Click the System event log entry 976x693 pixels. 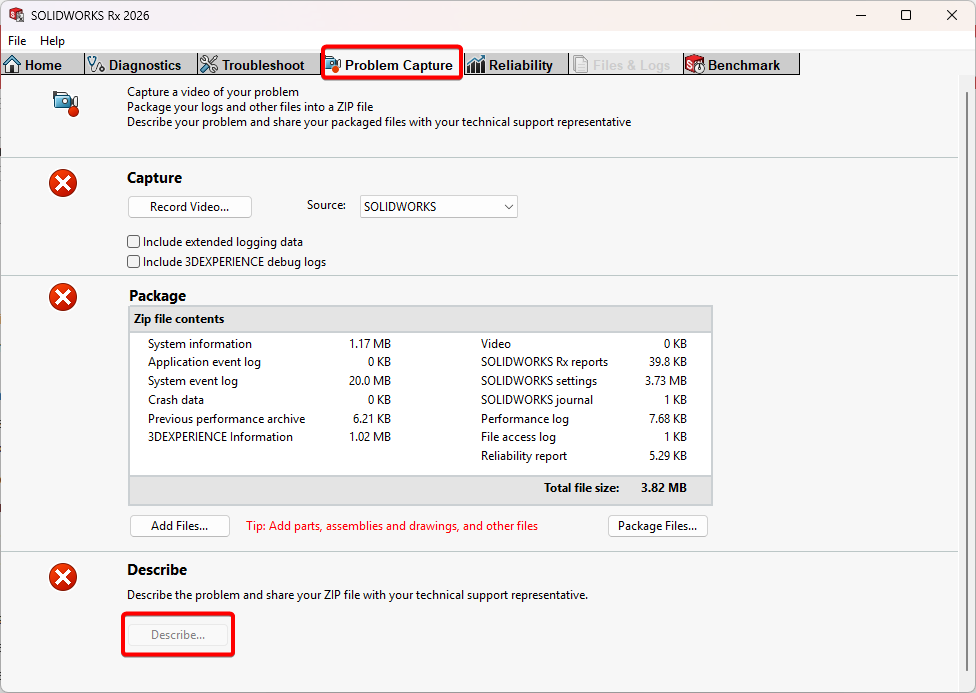(193, 381)
